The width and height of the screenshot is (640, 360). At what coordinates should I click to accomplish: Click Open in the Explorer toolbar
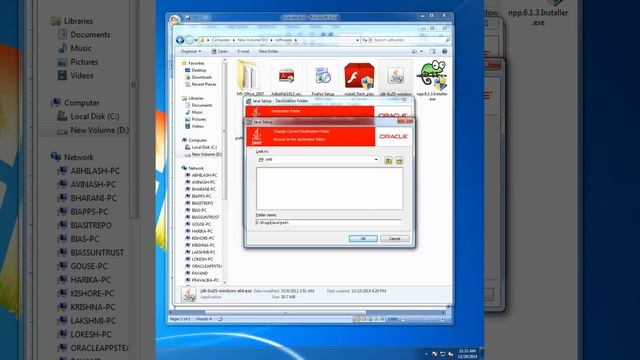click(x=220, y=51)
